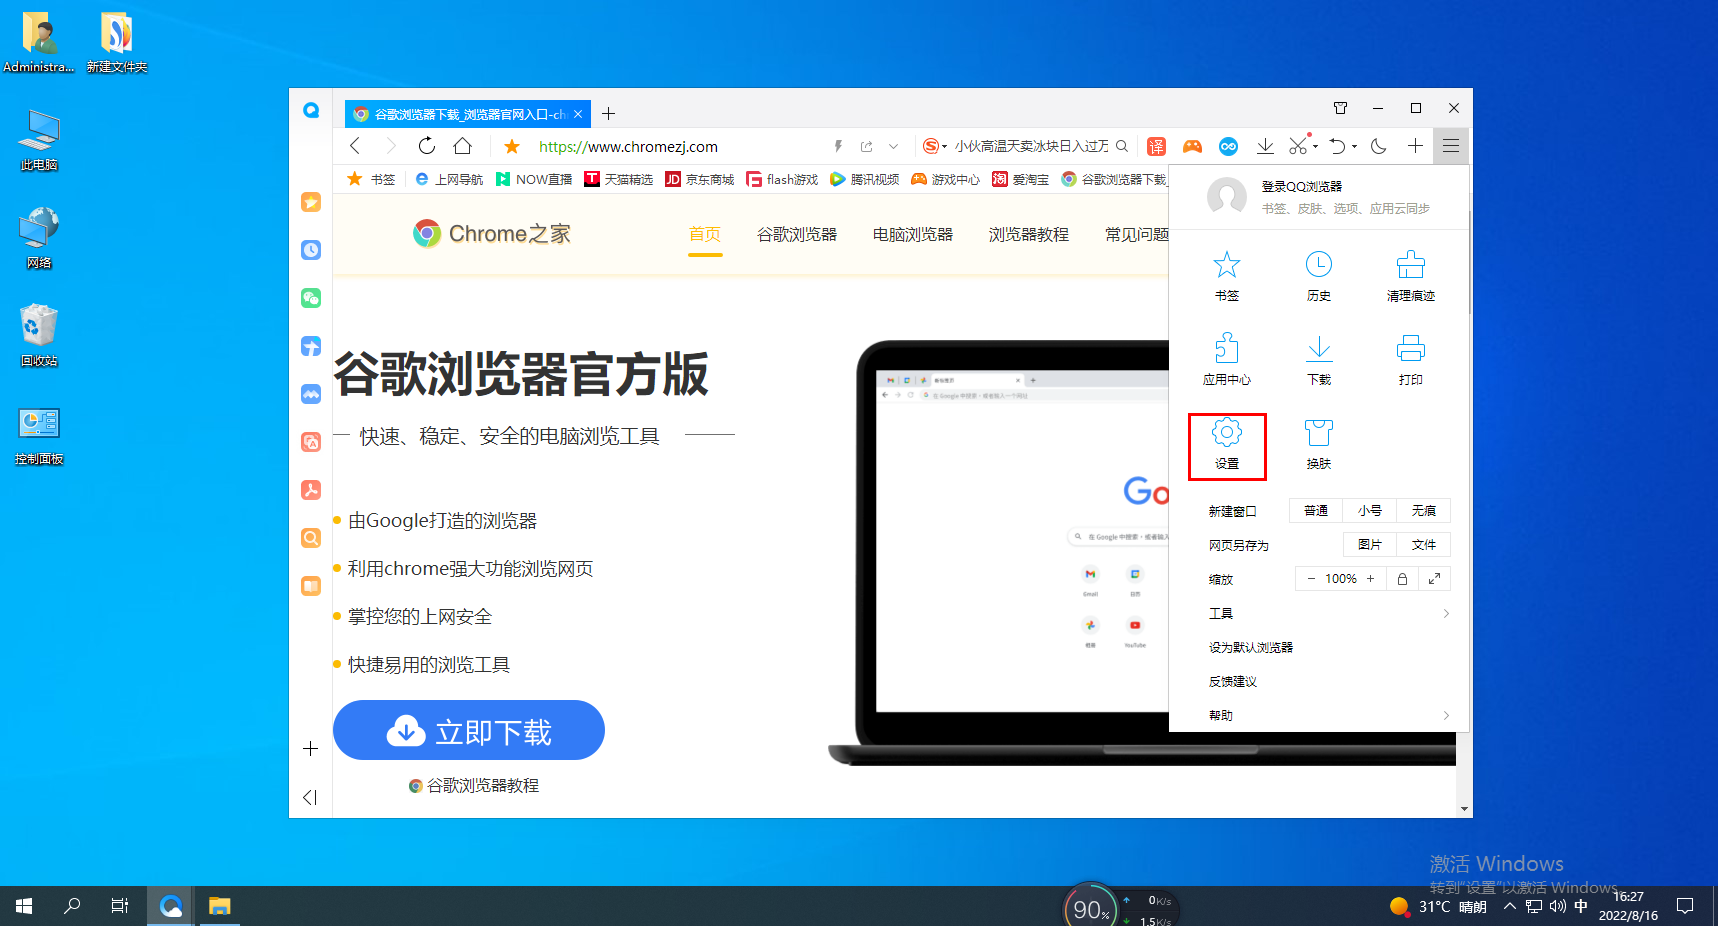The image size is (1718, 926).
Task: Decrease zoom with minus button
Action: [x=1311, y=579]
